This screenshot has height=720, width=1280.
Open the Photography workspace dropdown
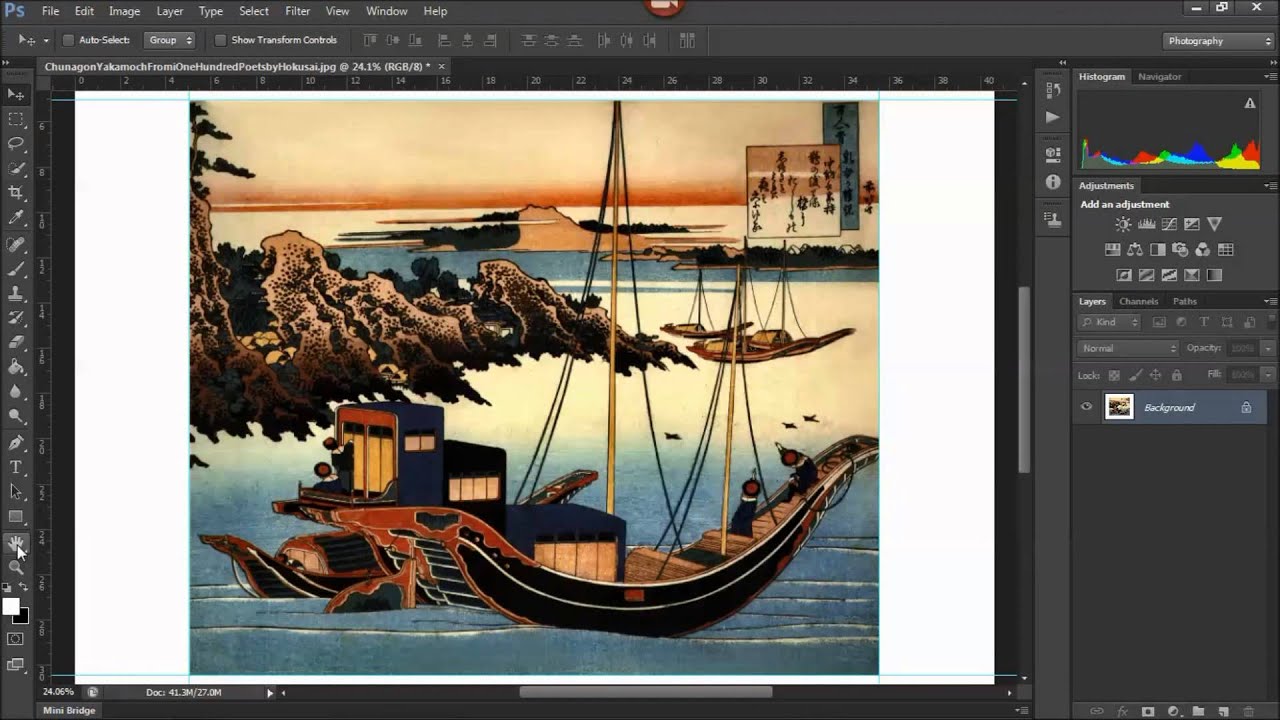coord(1218,41)
